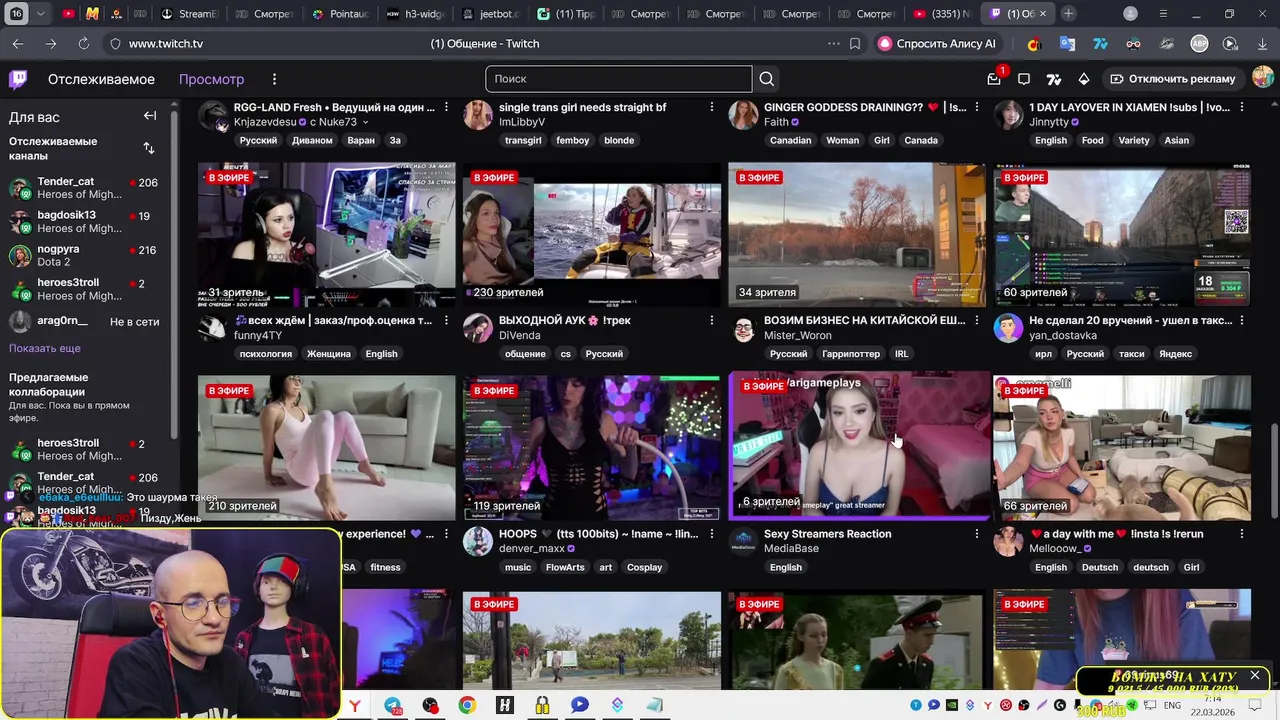
Task: Click the Гарріпоттер tag
Action: click(852, 354)
